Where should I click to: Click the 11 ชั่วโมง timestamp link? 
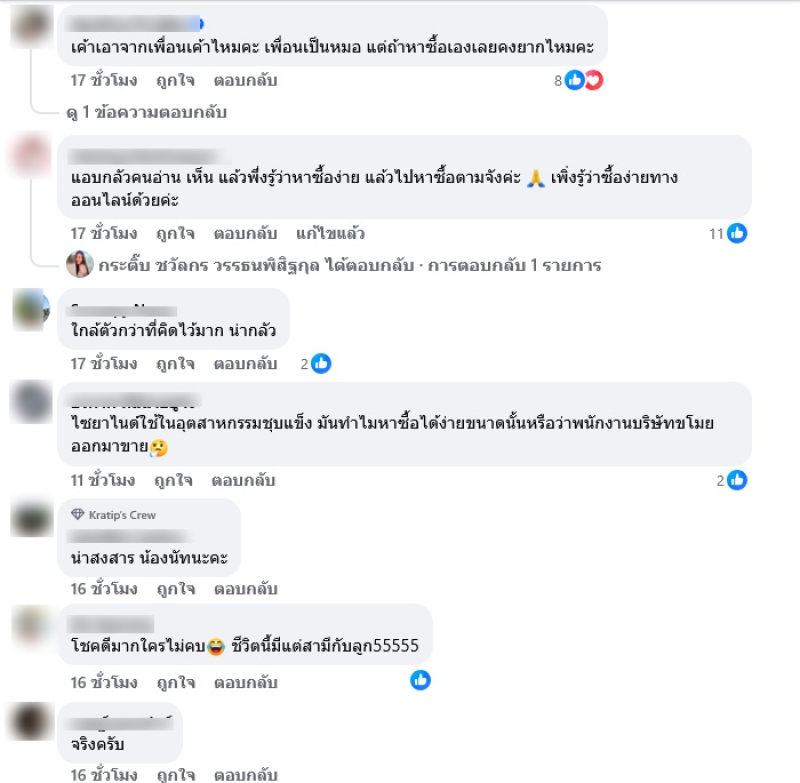tap(103, 481)
